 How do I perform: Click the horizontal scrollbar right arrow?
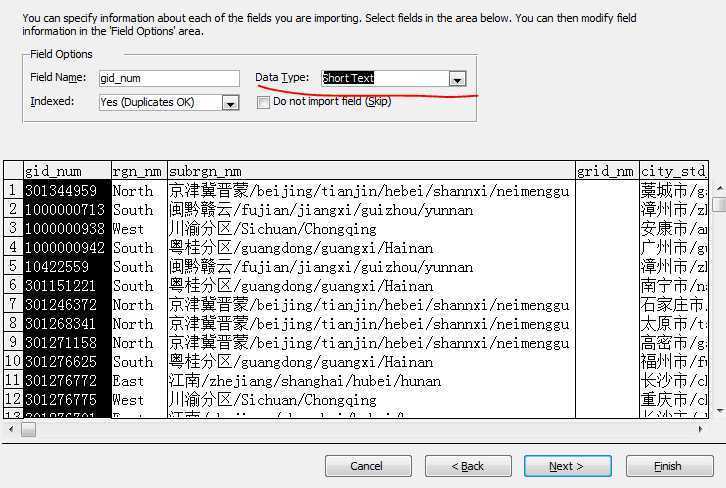[x=701, y=430]
